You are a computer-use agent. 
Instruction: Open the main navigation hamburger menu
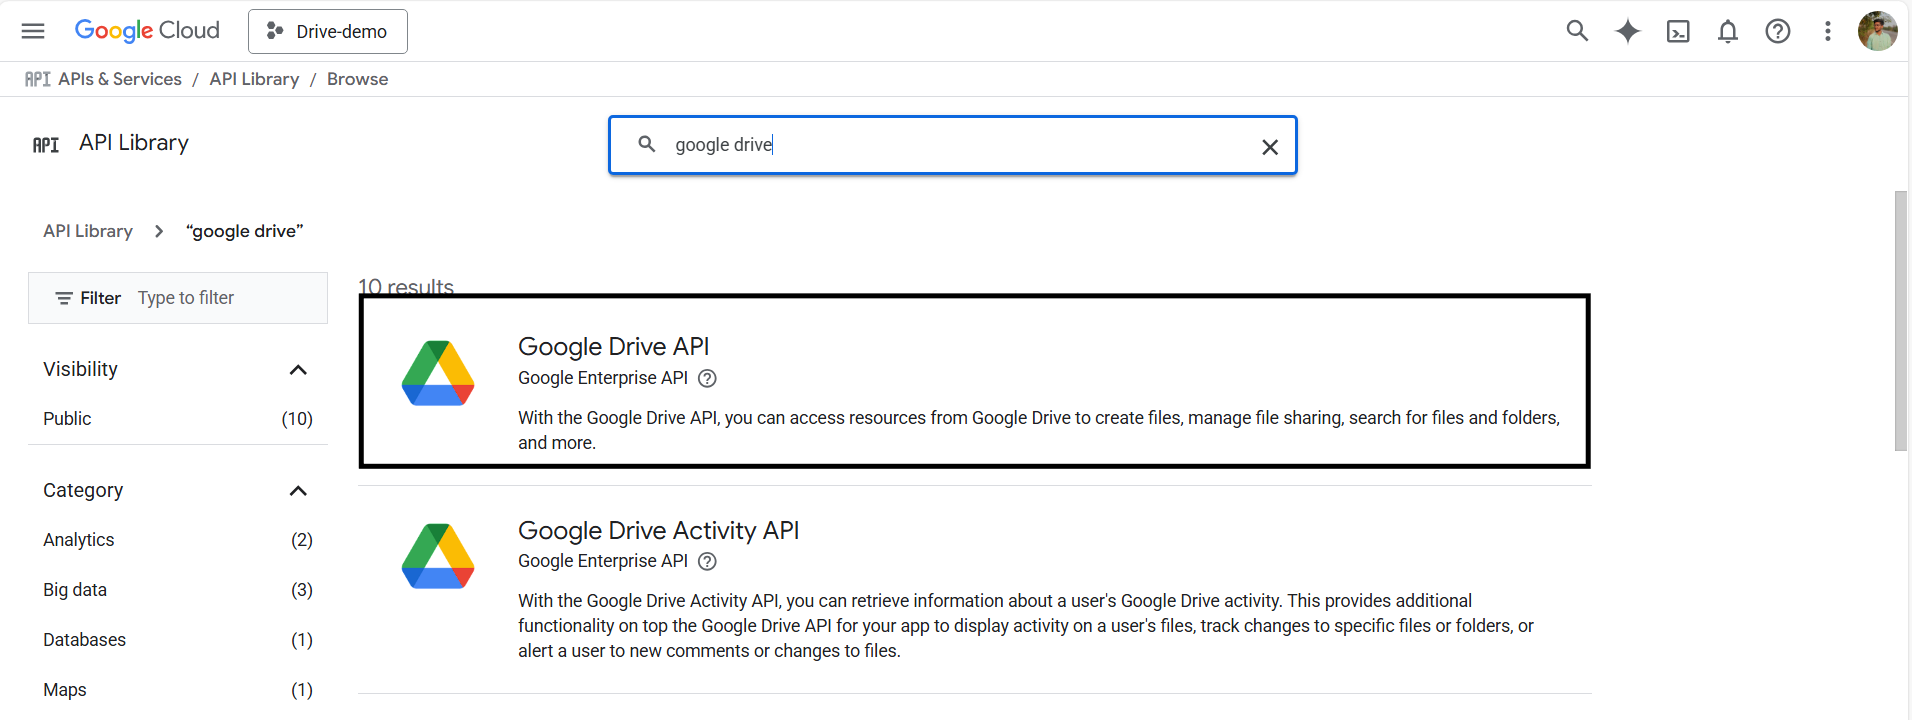point(33,31)
